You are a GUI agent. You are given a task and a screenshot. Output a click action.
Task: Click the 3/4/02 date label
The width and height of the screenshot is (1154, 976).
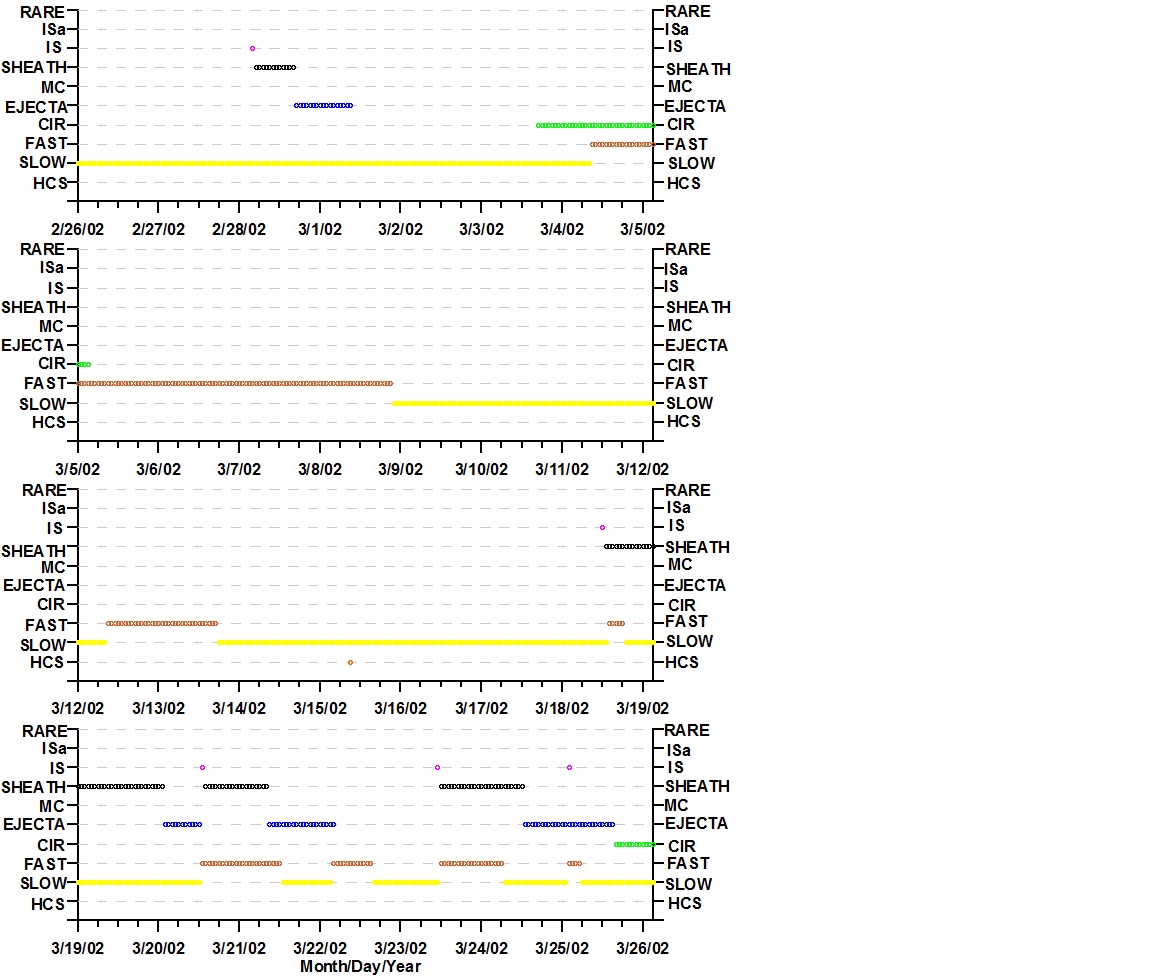[x=562, y=230]
